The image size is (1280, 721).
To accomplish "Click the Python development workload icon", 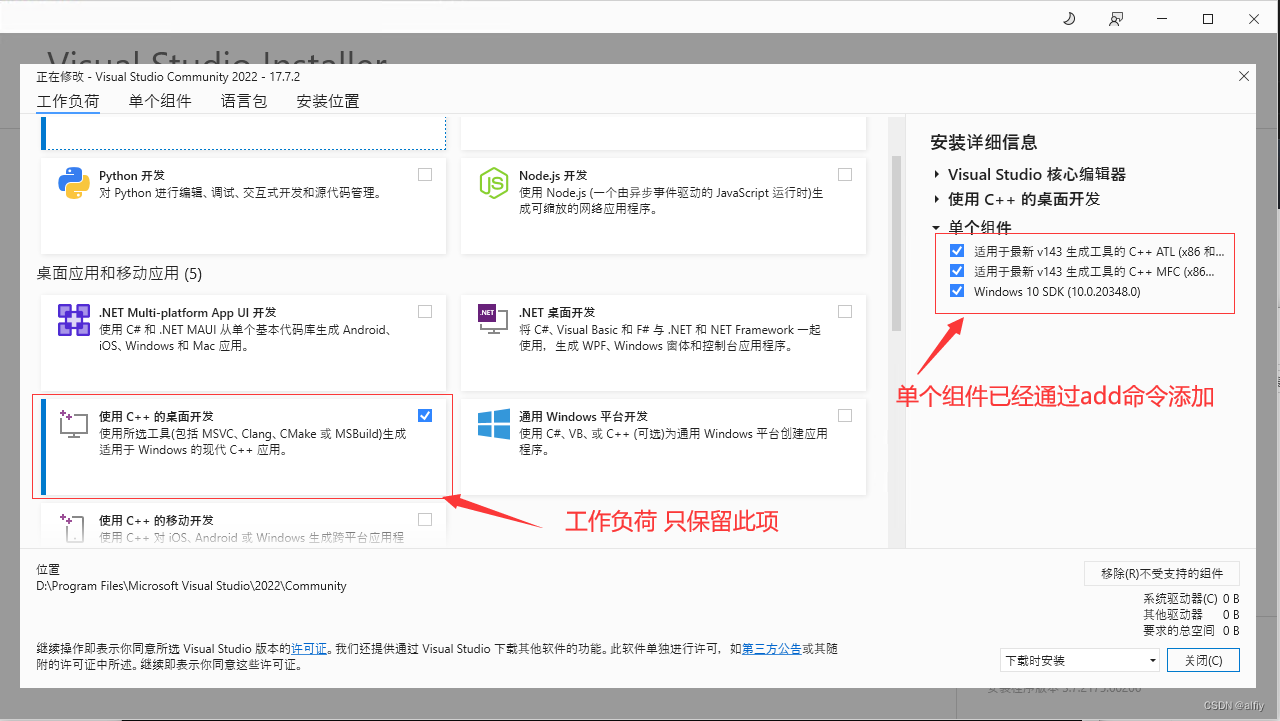I will [x=75, y=184].
